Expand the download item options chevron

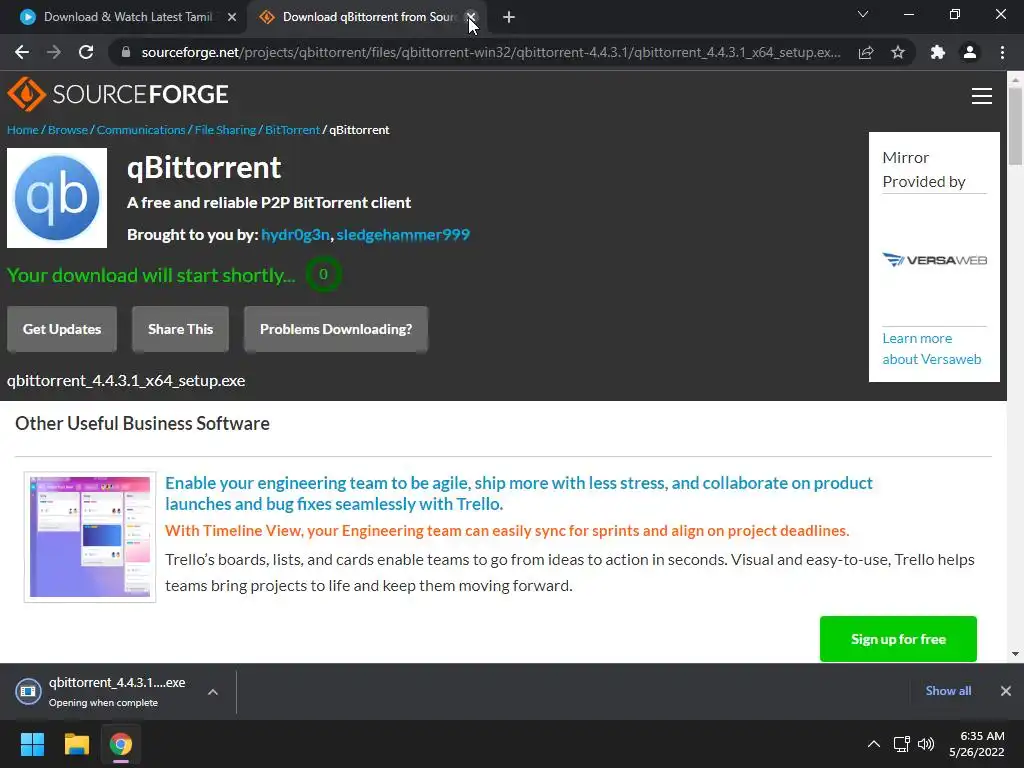point(213,692)
